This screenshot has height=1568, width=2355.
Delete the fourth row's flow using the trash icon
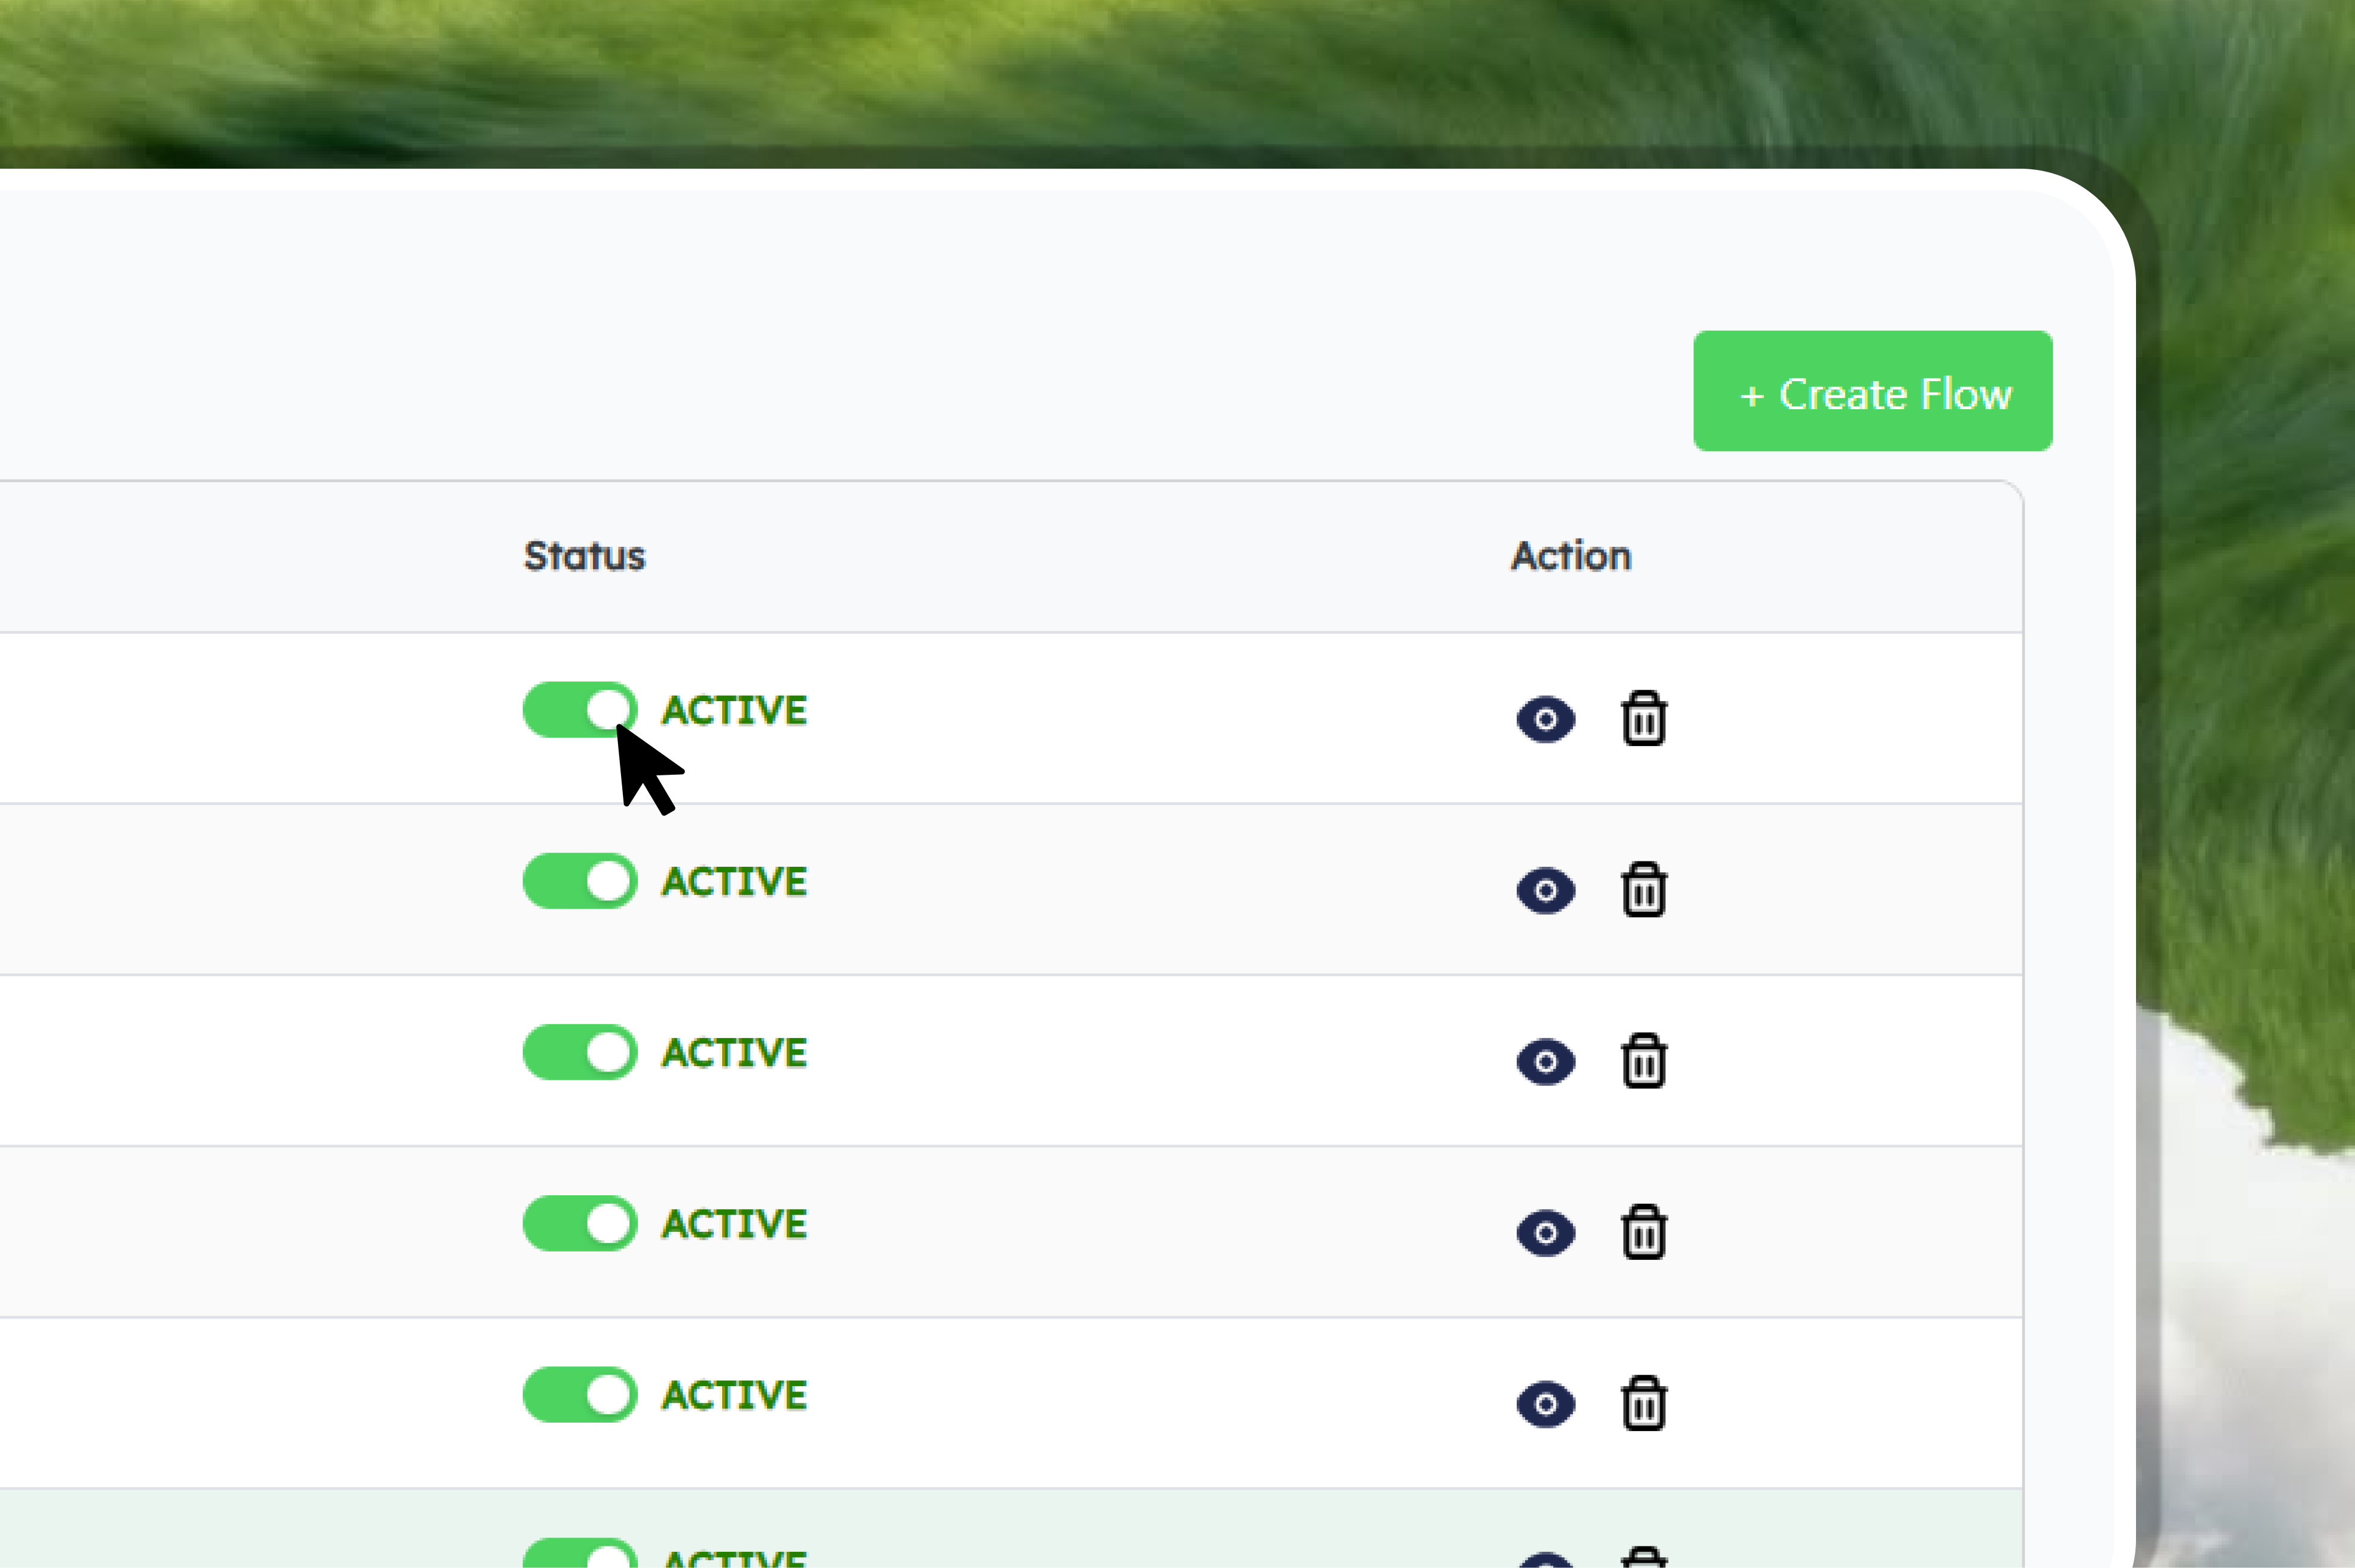[x=1643, y=1232]
